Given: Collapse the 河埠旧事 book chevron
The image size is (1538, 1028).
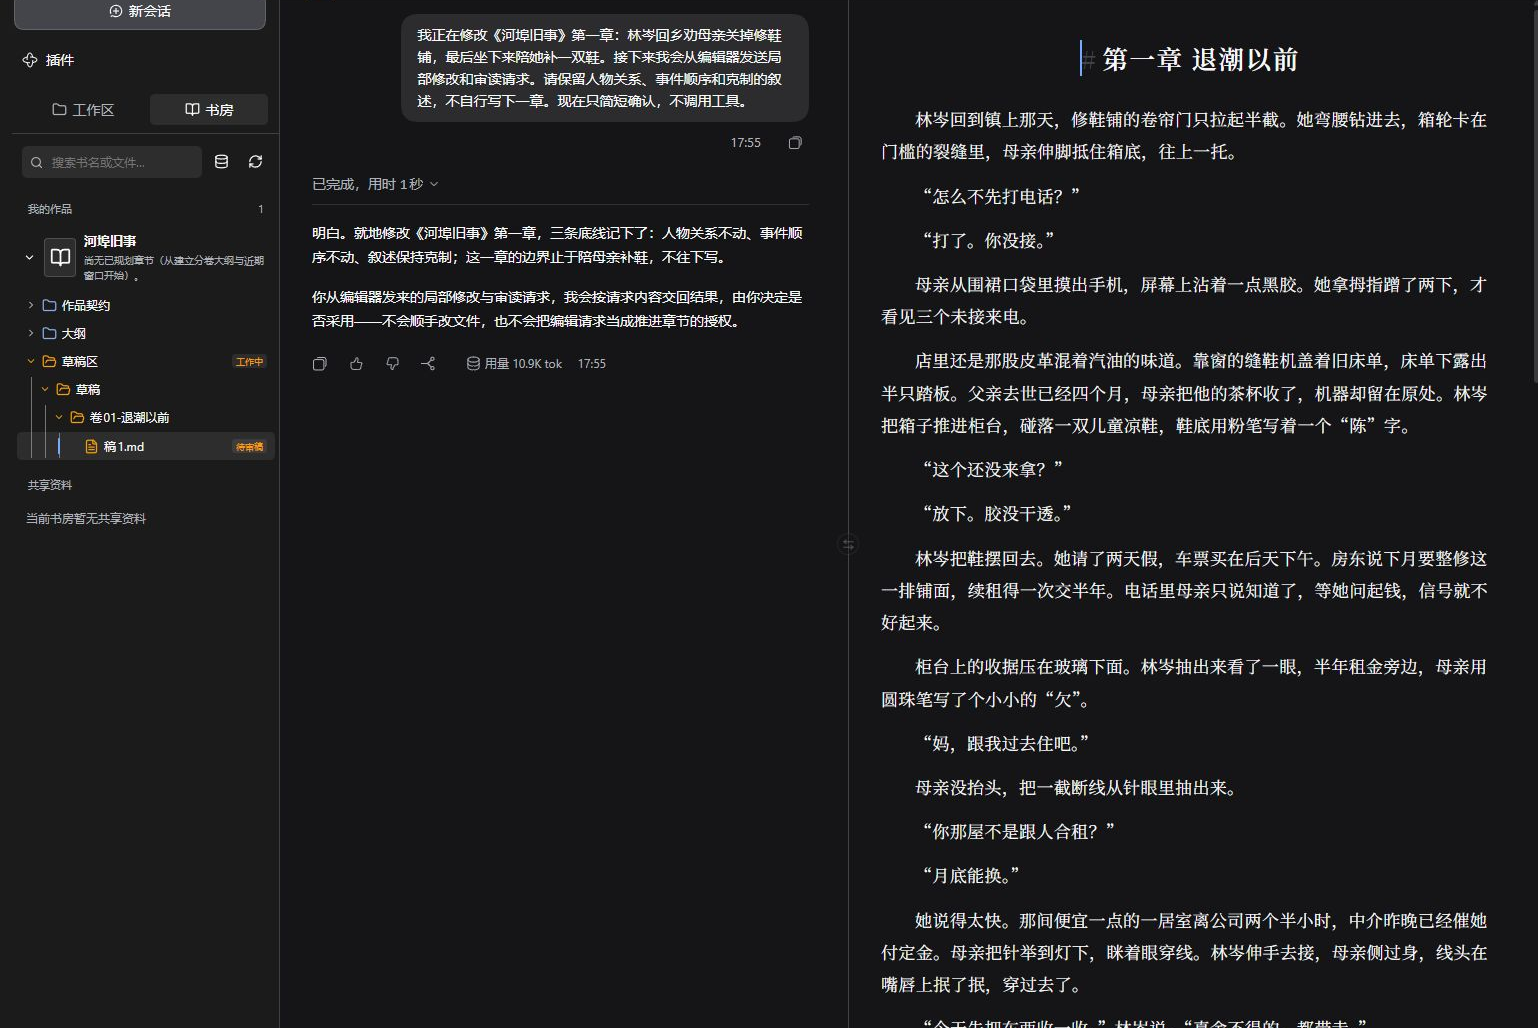Looking at the screenshot, I should pyautogui.click(x=29, y=258).
